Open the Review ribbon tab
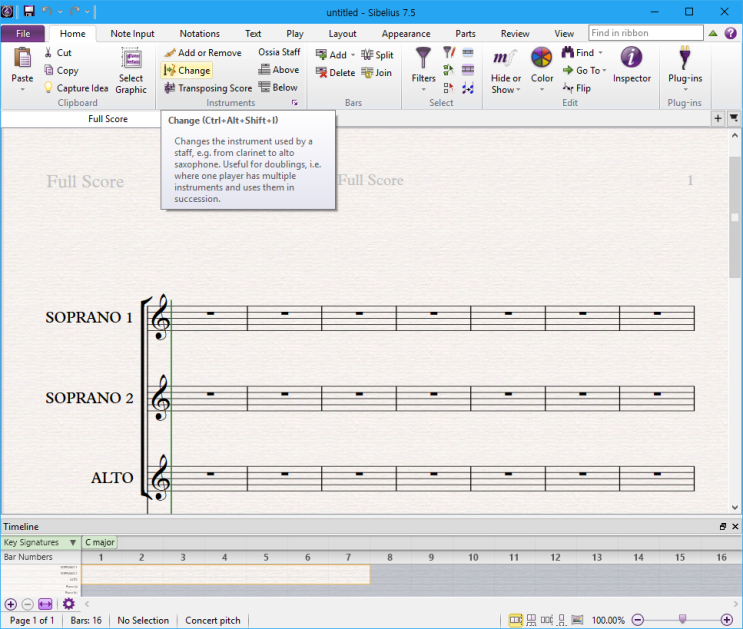Screen dimensions: 743x629 [515, 34]
